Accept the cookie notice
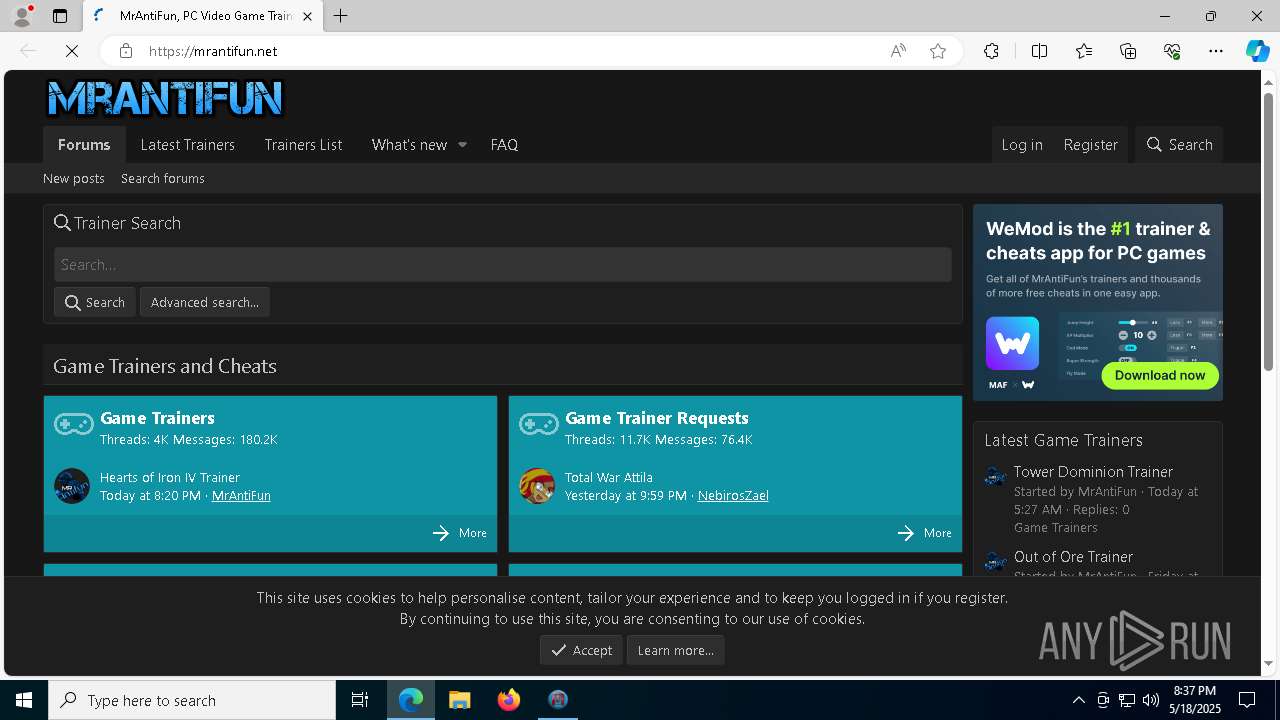The image size is (1280, 720). pyautogui.click(x=581, y=650)
